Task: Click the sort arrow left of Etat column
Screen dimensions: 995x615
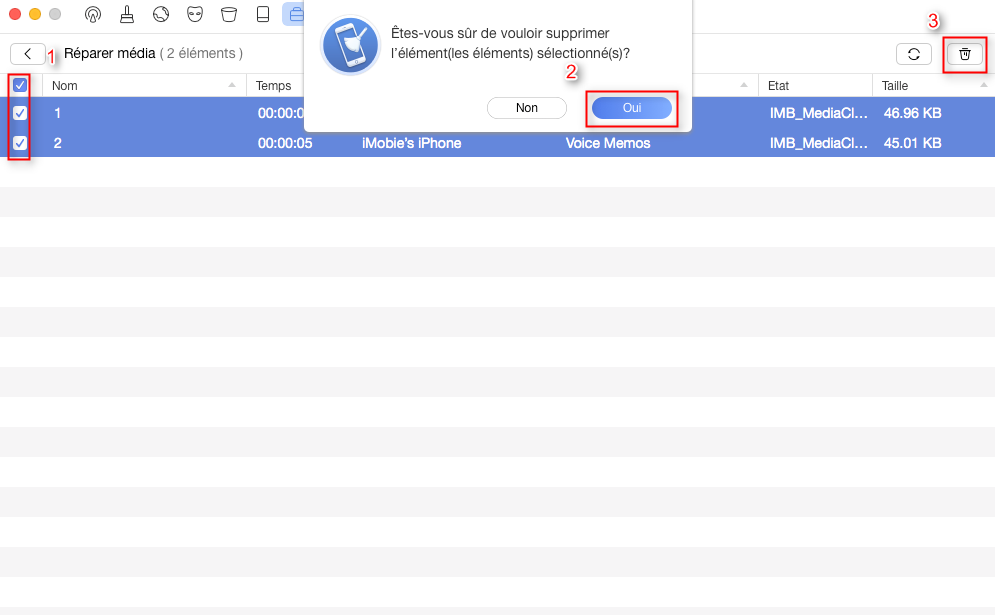Action: pos(744,85)
